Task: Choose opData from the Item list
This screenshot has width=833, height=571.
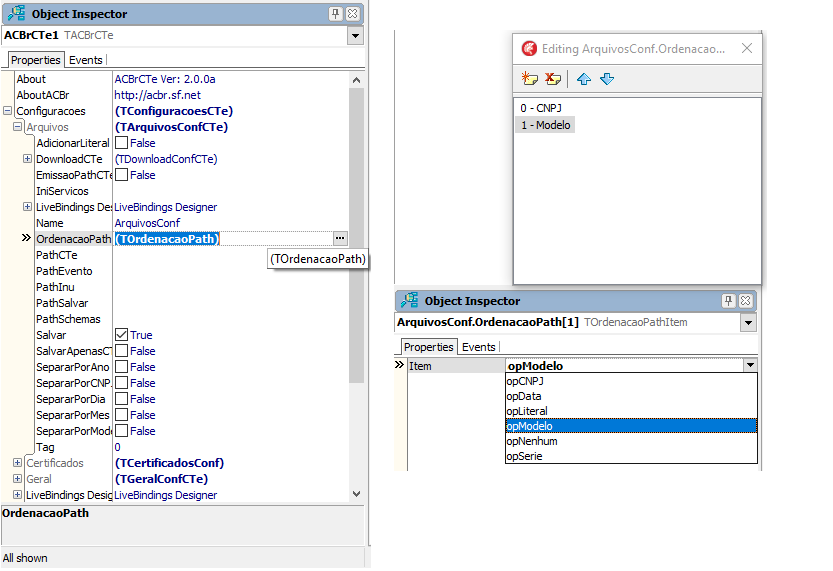Action: tap(631, 396)
